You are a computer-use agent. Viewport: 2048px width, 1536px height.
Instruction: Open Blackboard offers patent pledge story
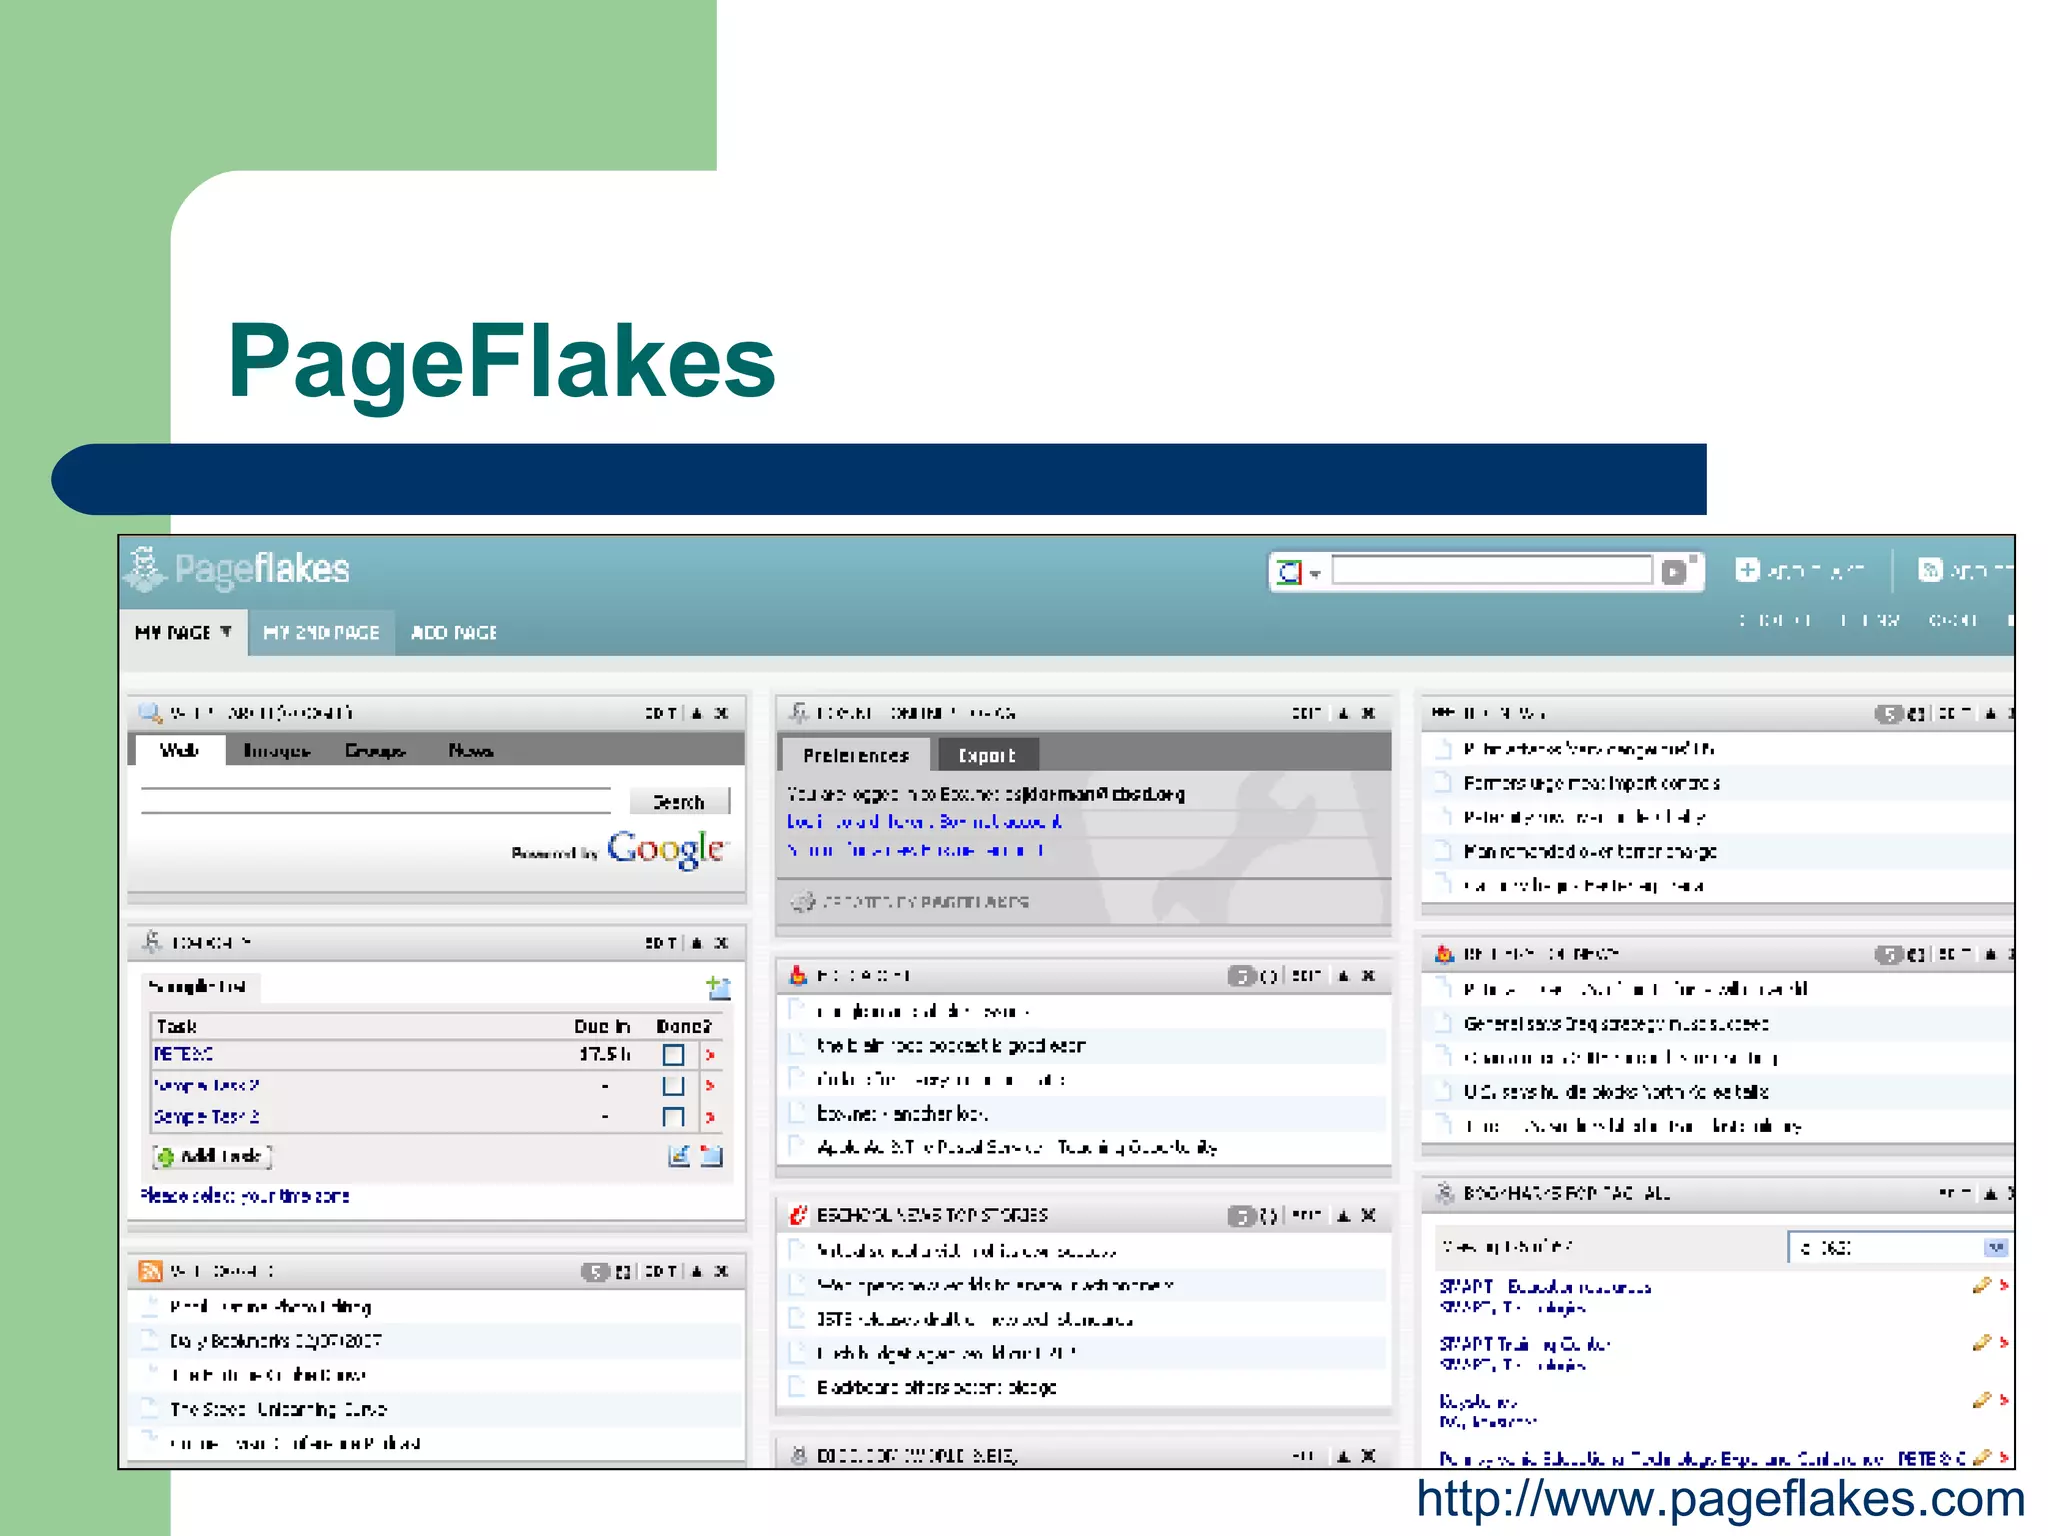[x=936, y=1387]
